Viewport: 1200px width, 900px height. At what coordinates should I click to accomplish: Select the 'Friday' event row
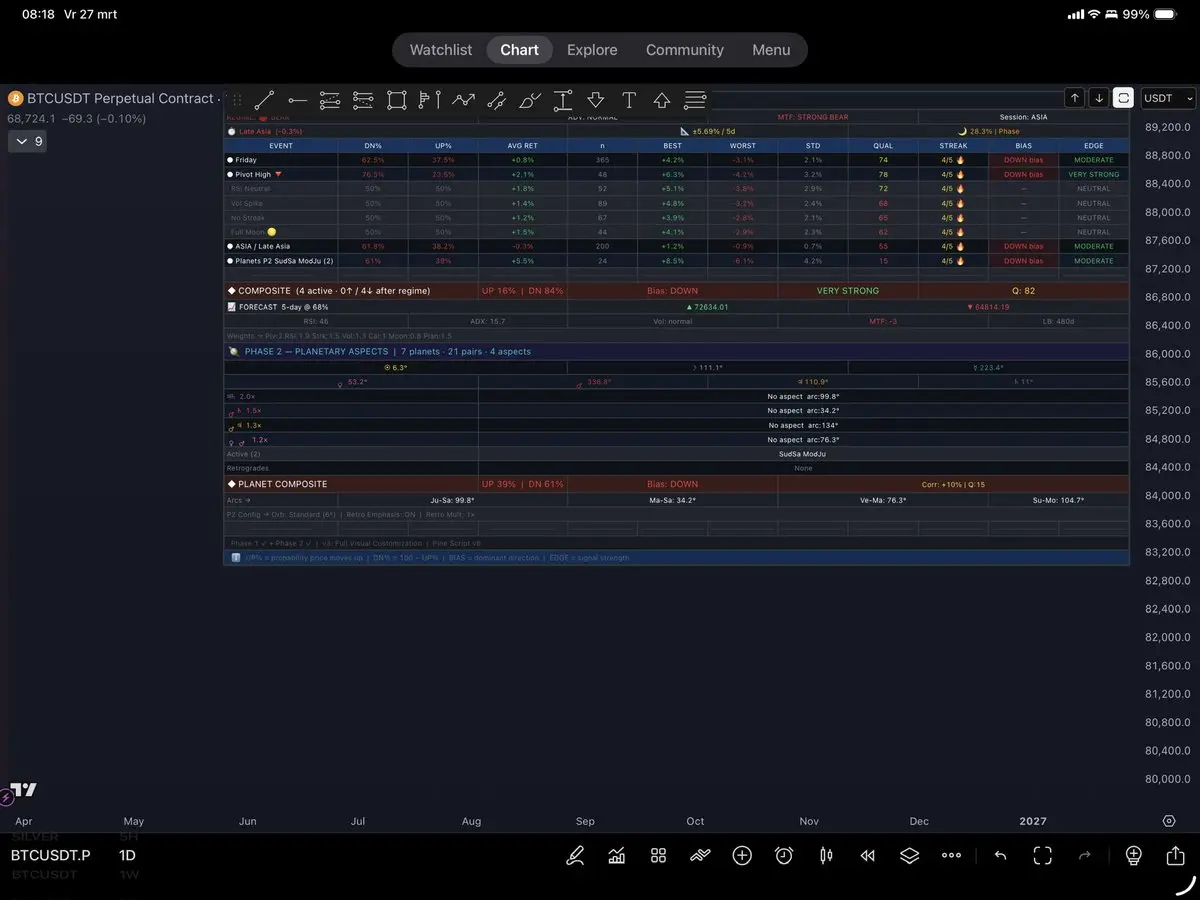[x=676, y=160]
